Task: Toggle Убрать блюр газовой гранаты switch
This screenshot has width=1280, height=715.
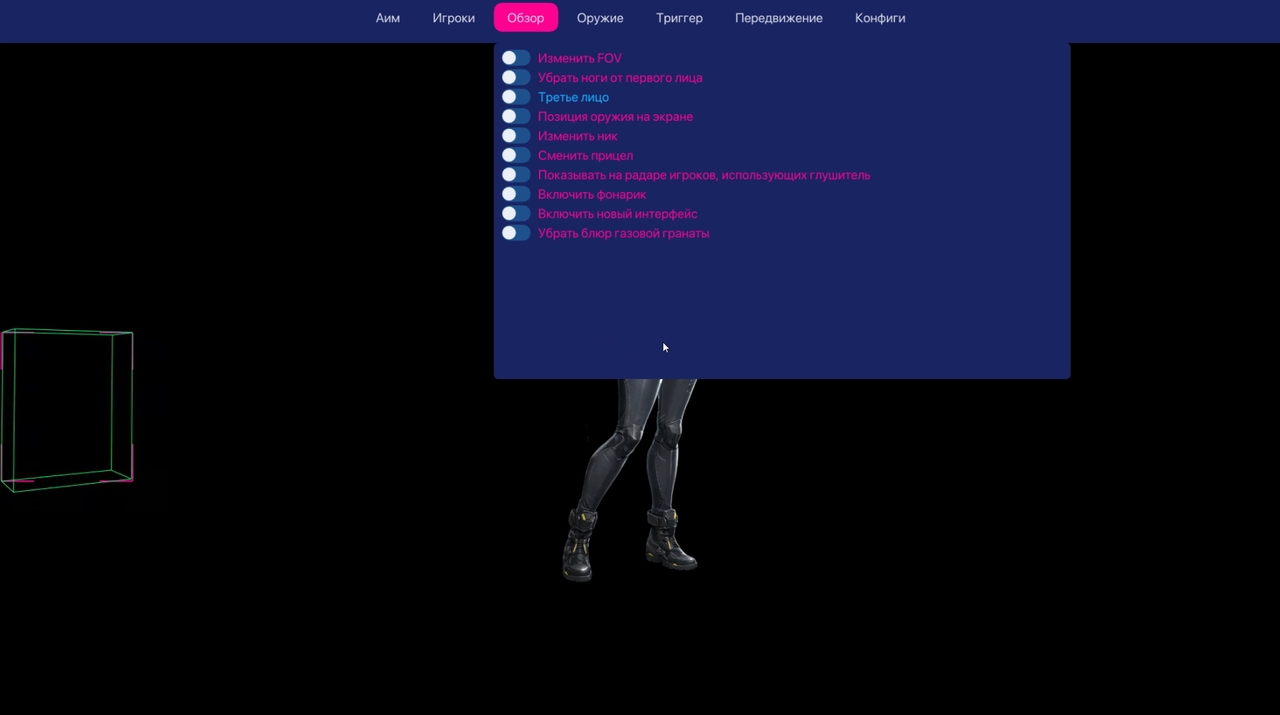Action: 516,233
